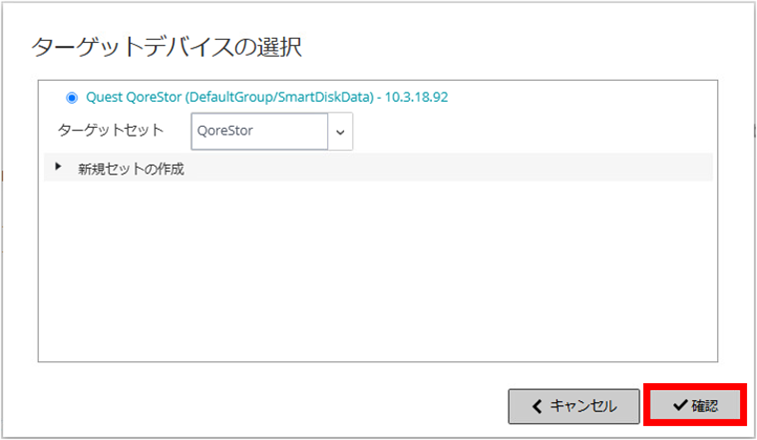Go back using the キャンセル arrow button

click(x=574, y=406)
